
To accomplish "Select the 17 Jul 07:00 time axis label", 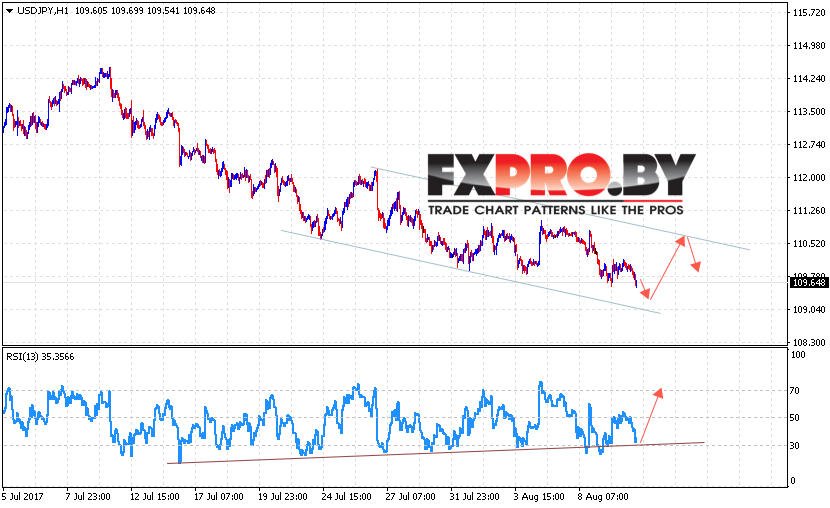I will (x=219, y=497).
